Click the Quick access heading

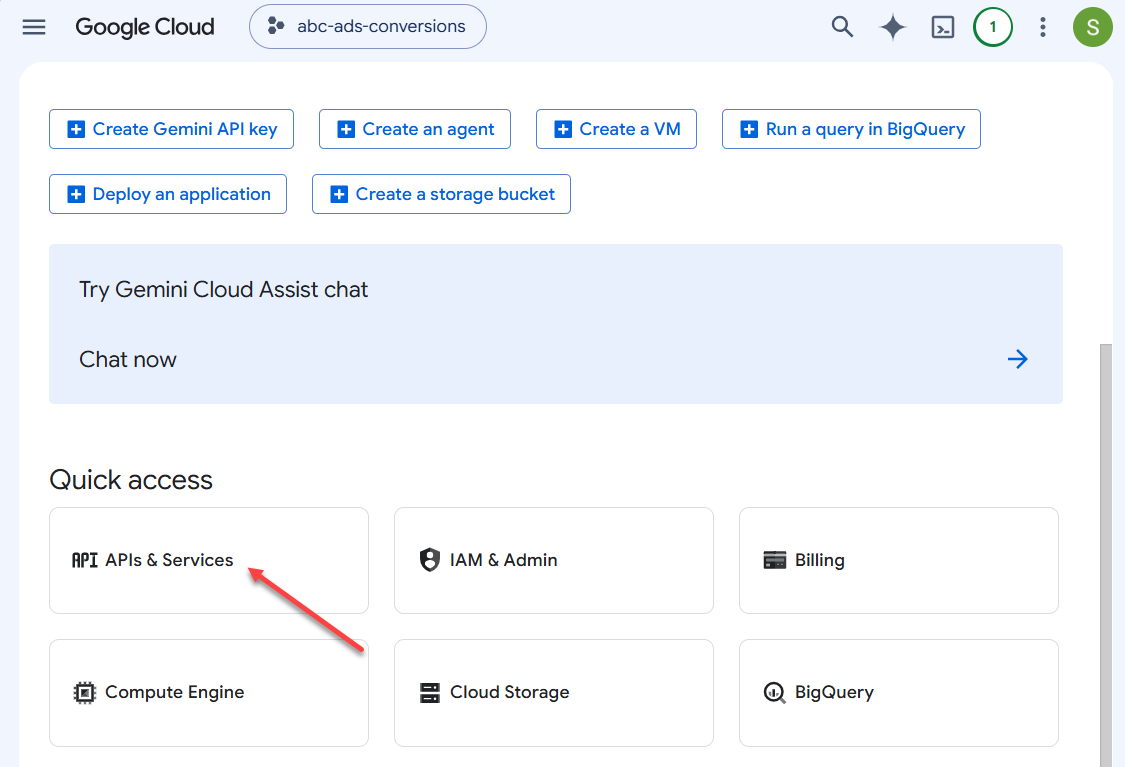tap(131, 480)
